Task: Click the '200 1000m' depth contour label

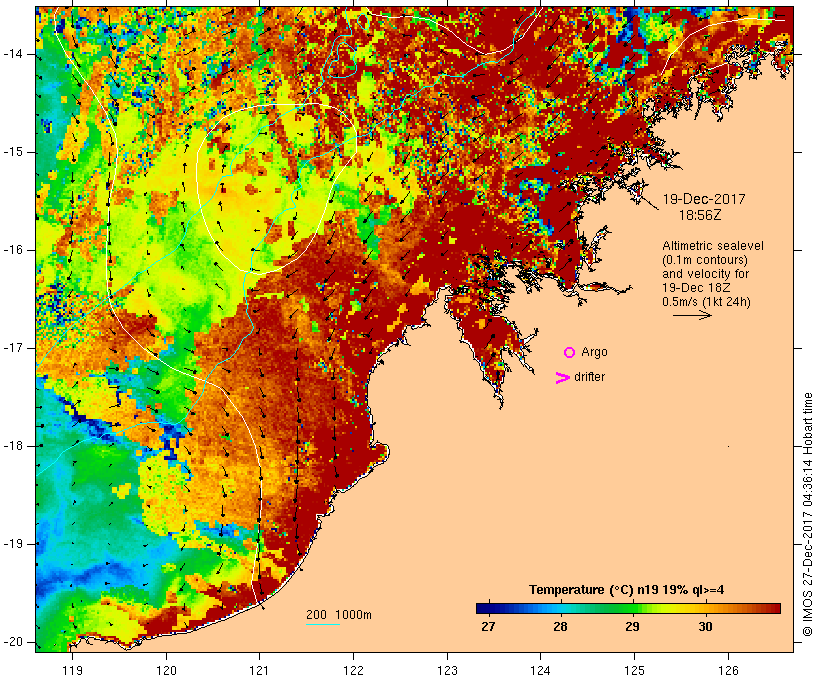Action: pos(339,615)
